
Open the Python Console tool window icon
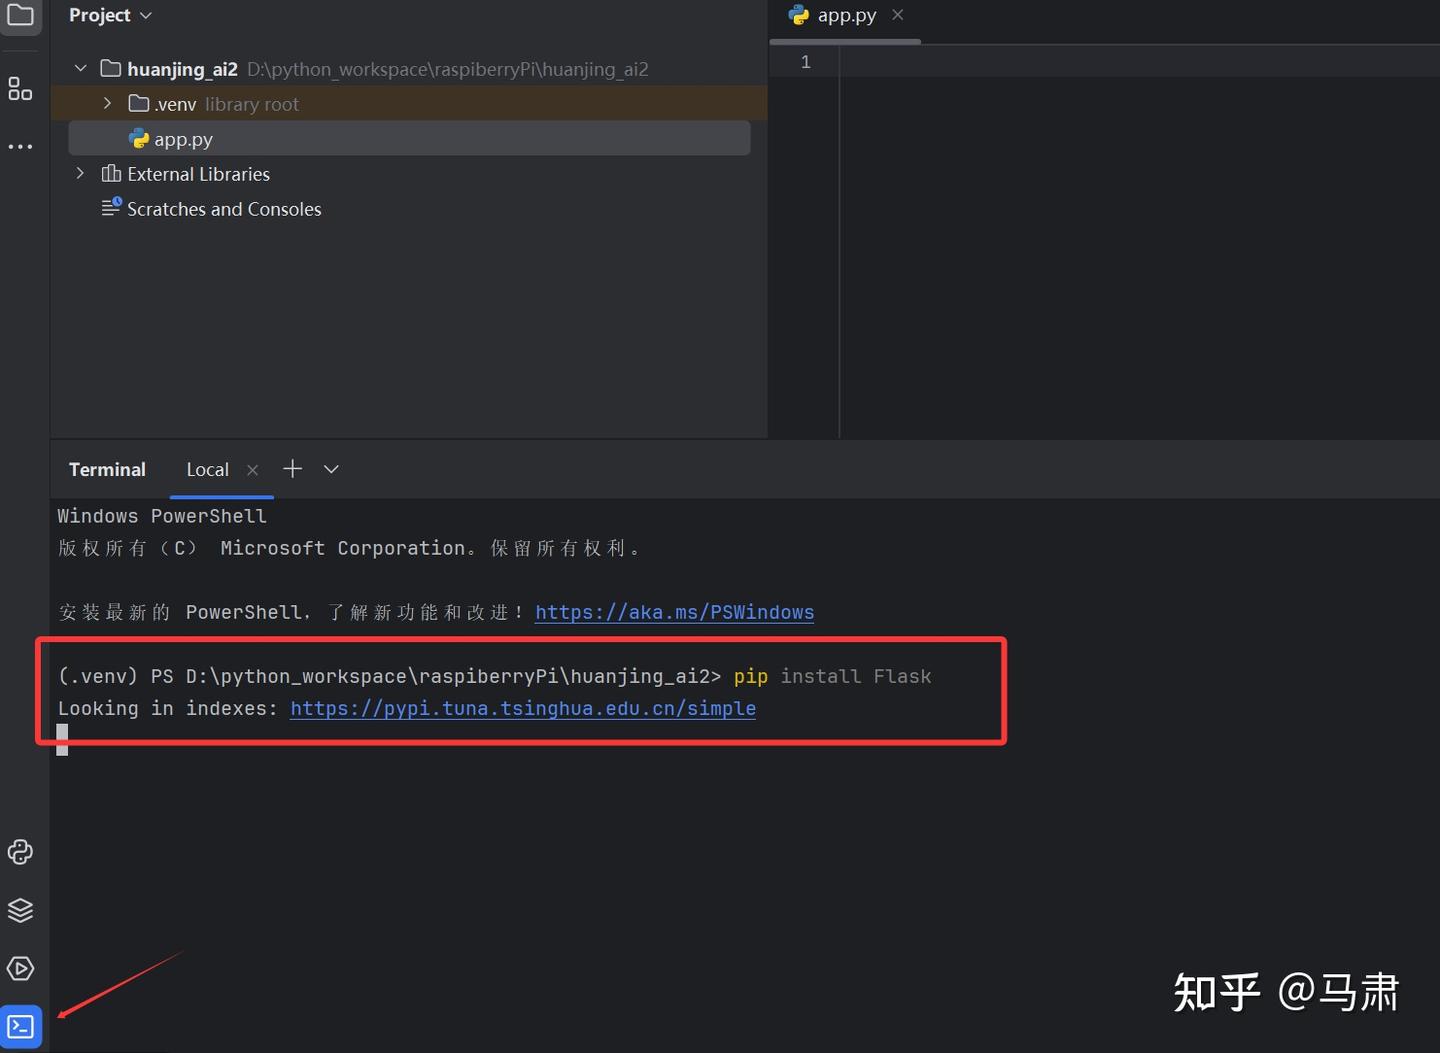click(20, 851)
